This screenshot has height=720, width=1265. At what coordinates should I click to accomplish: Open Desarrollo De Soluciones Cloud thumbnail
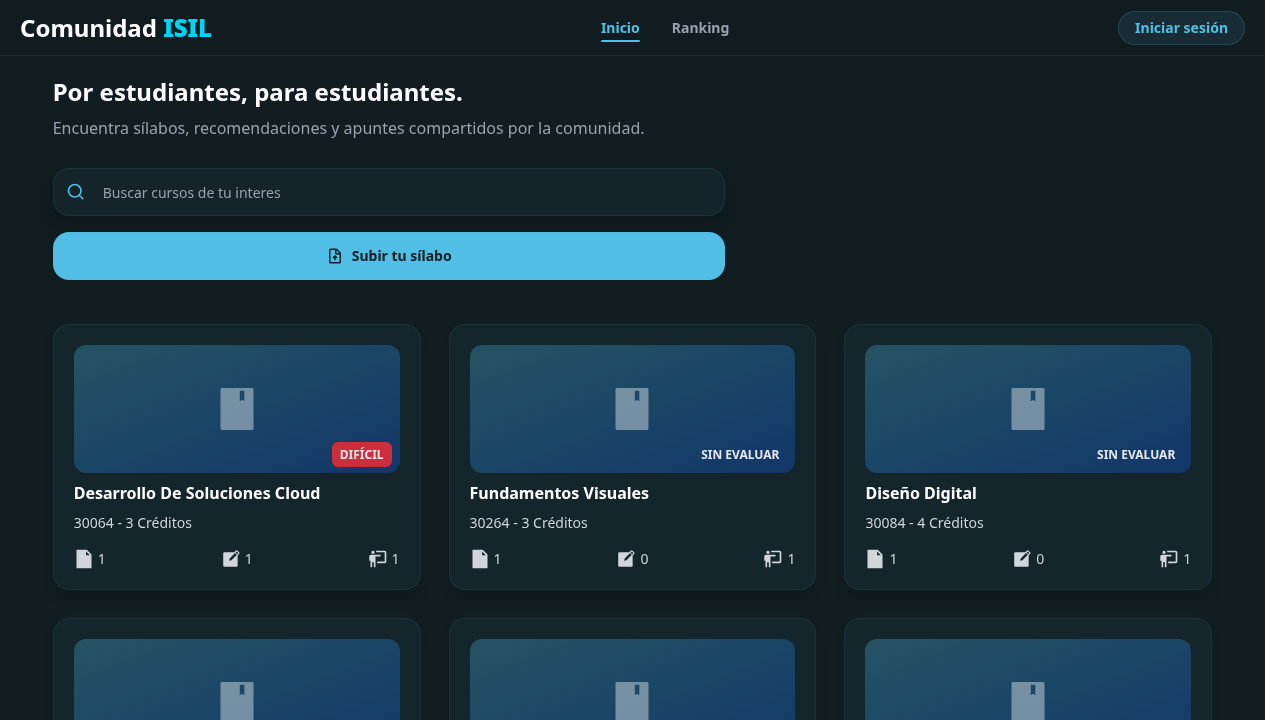[237, 409]
